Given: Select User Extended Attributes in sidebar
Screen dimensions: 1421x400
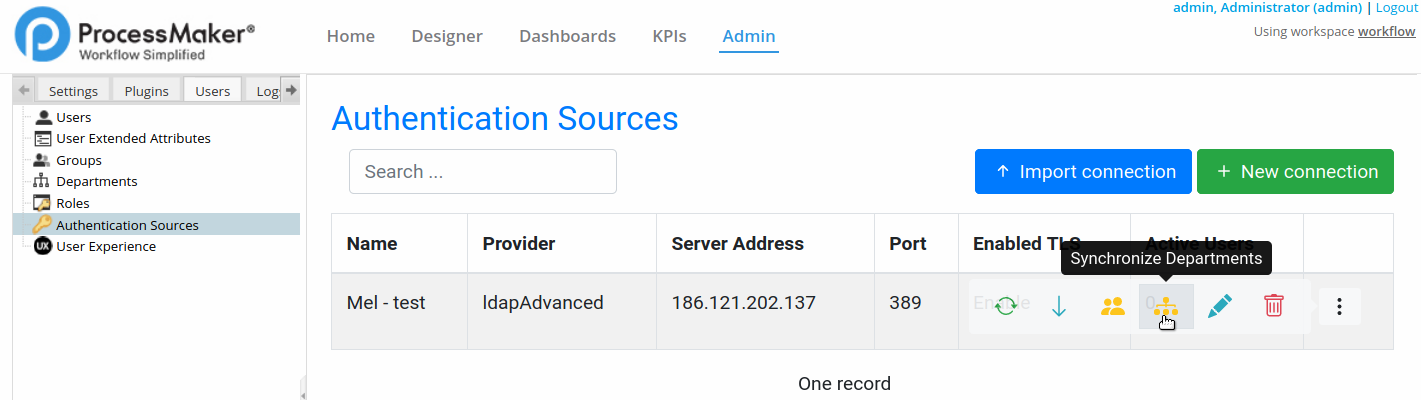Looking at the screenshot, I should tap(133, 139).
